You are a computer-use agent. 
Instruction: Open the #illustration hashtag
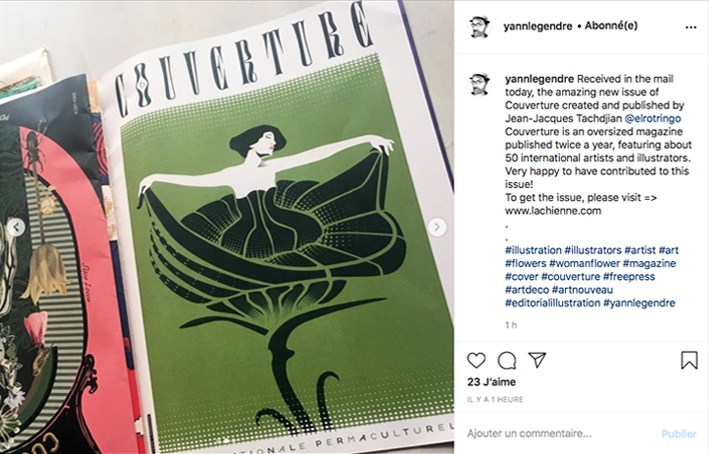click(533, 250)
